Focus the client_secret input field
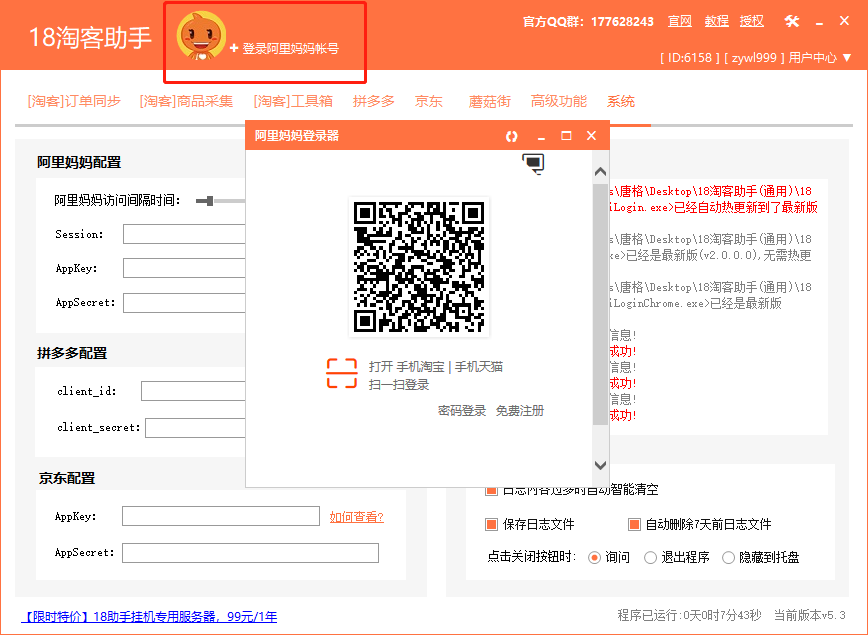 195,428
